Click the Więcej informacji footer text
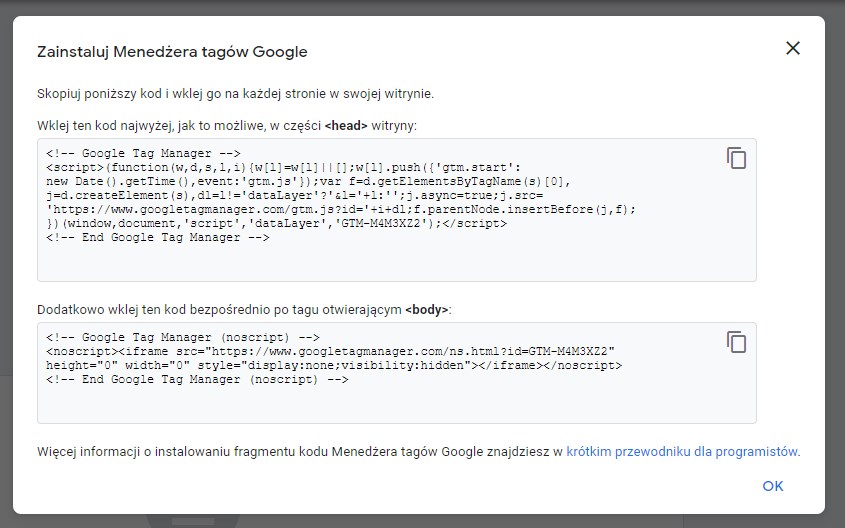Image resolution: width=845 pixels, height=528 pixels. [300, 451]
